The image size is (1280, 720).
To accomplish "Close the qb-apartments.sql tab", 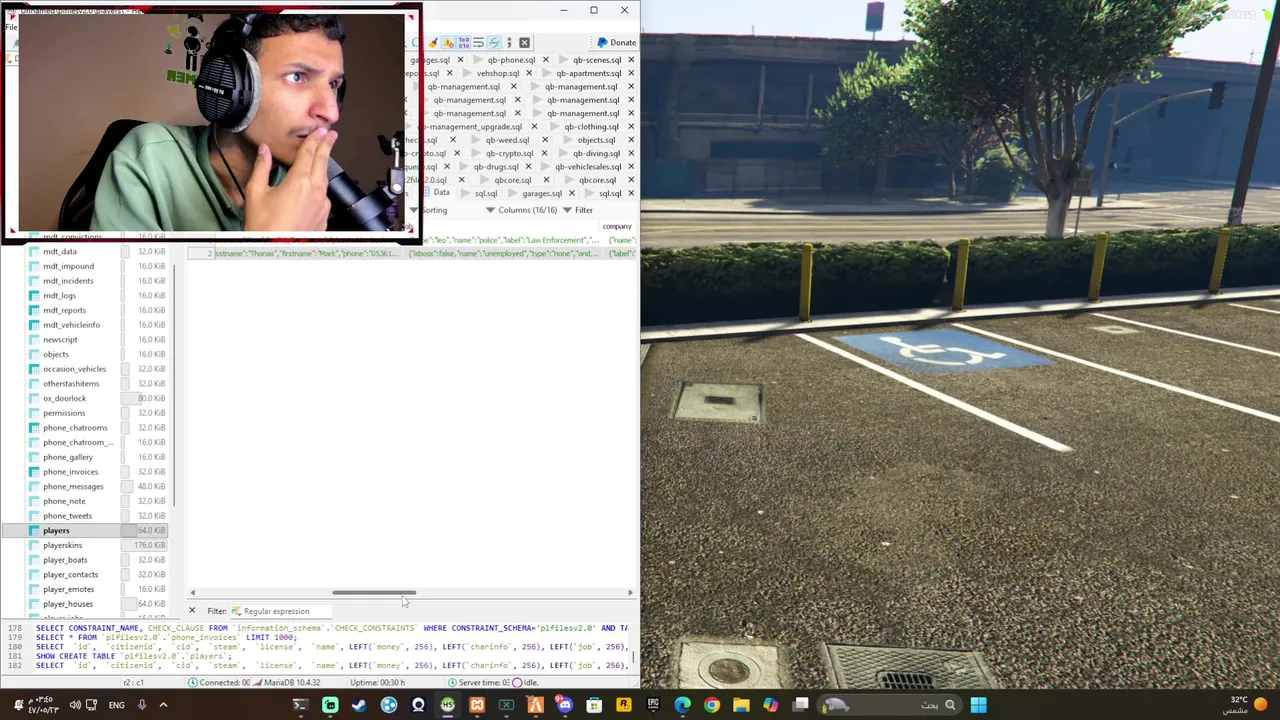I will [631, 73].
